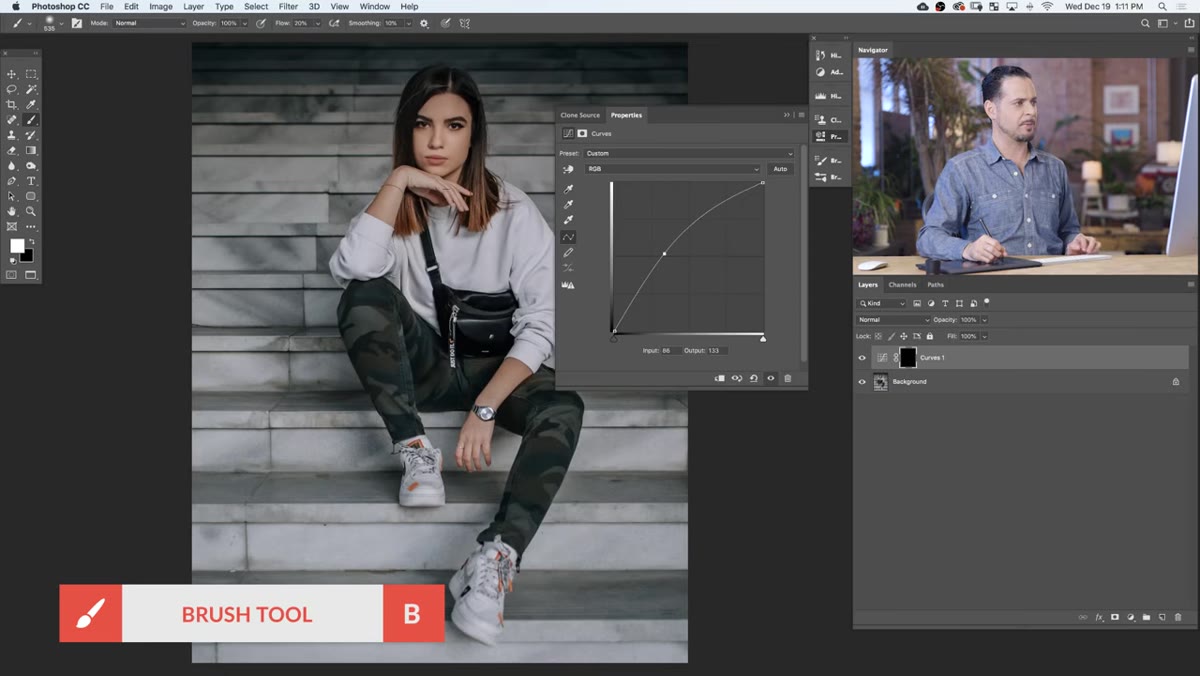Image resolution: width=1200 pixels, height=676 pixels.
Task: Delete the Curves adjustment layer from Properties
Action: 787,378
